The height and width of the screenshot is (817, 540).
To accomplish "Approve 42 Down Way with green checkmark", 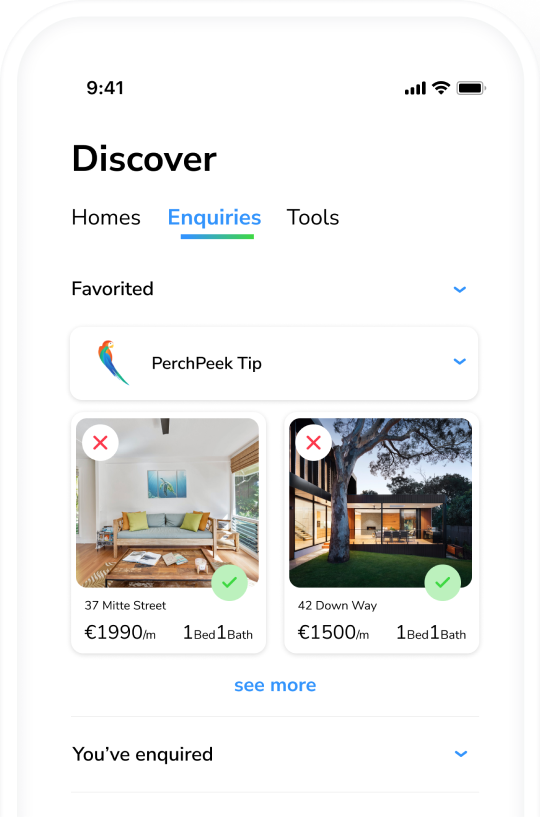I will 443,583.
